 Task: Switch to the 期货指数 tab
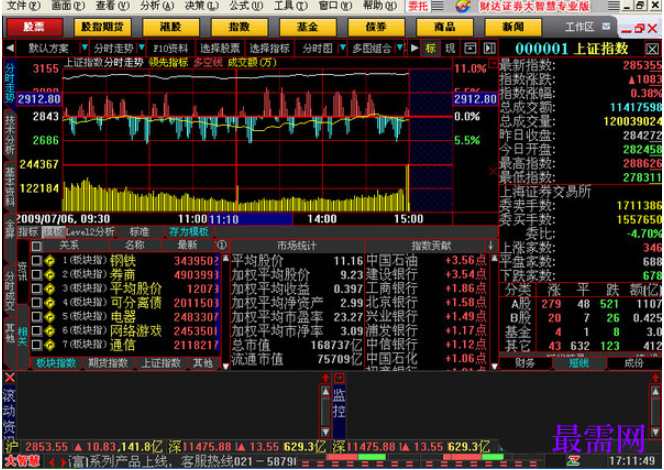pos(108,363)
